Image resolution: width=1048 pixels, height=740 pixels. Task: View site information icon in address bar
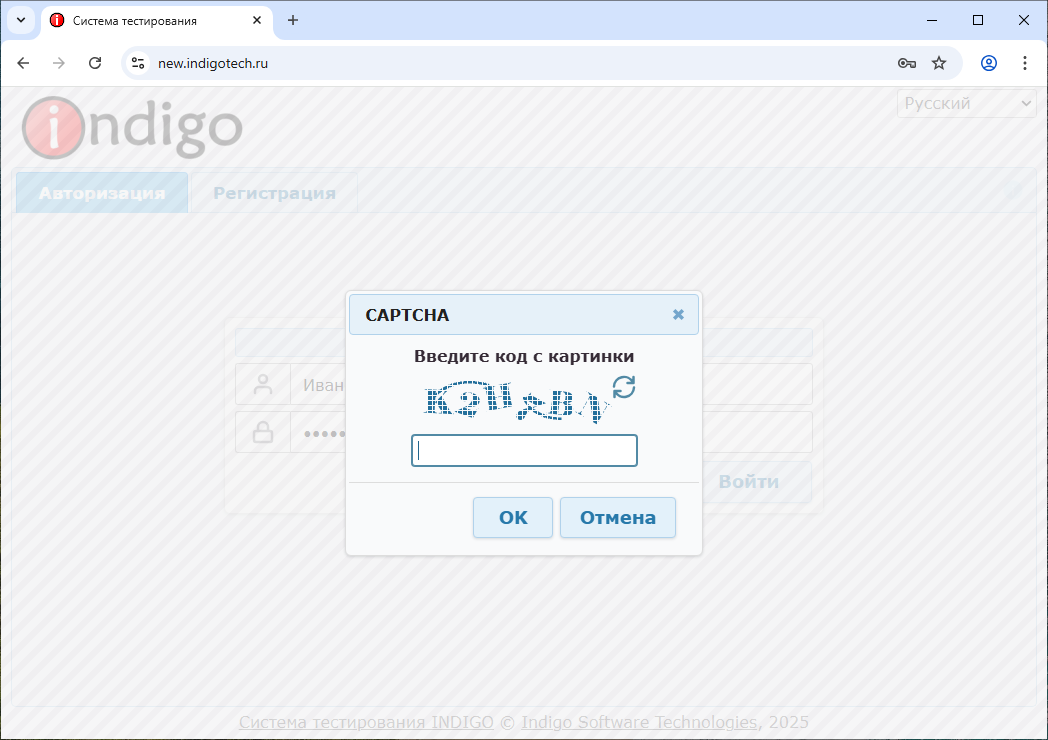138,63
